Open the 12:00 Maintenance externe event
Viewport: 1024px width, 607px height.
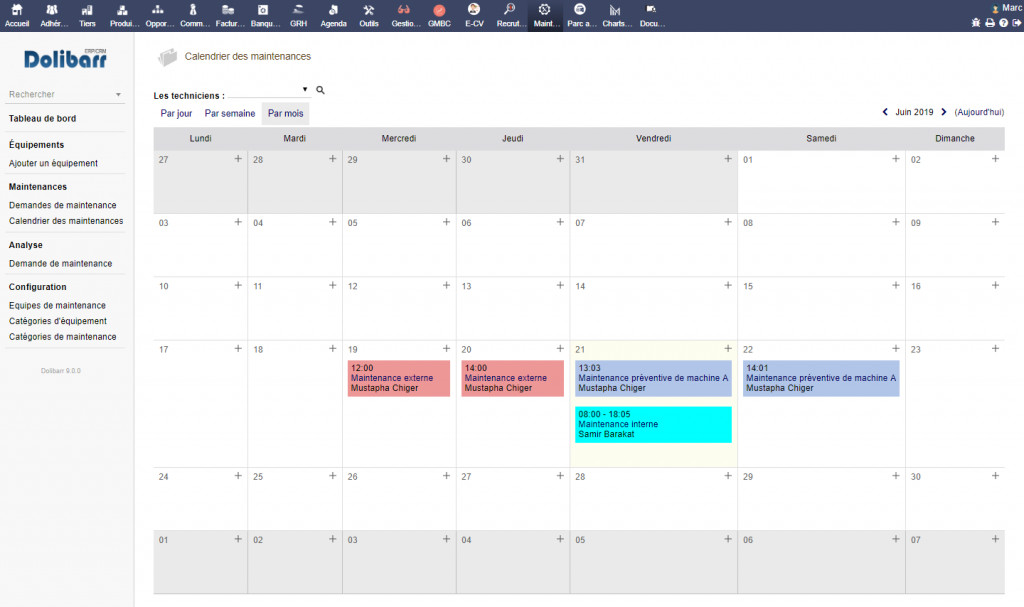[399, 378]
